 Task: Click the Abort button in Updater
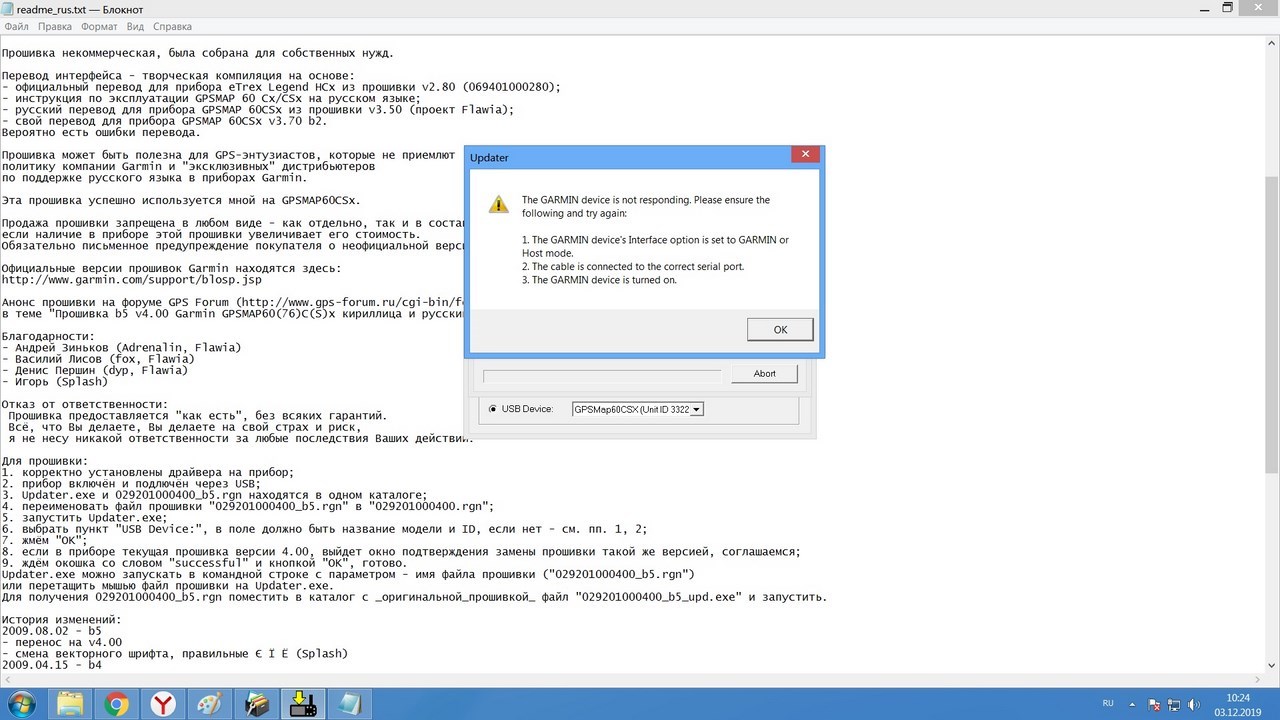pyautogui.click(x=764, y=374)
